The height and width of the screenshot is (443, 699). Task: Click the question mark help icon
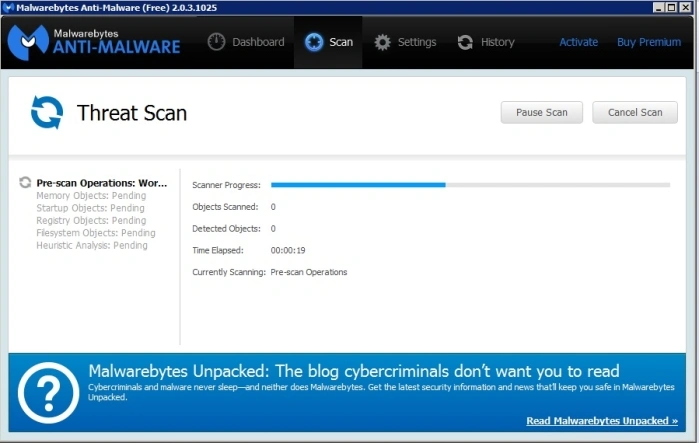point(49,393)
